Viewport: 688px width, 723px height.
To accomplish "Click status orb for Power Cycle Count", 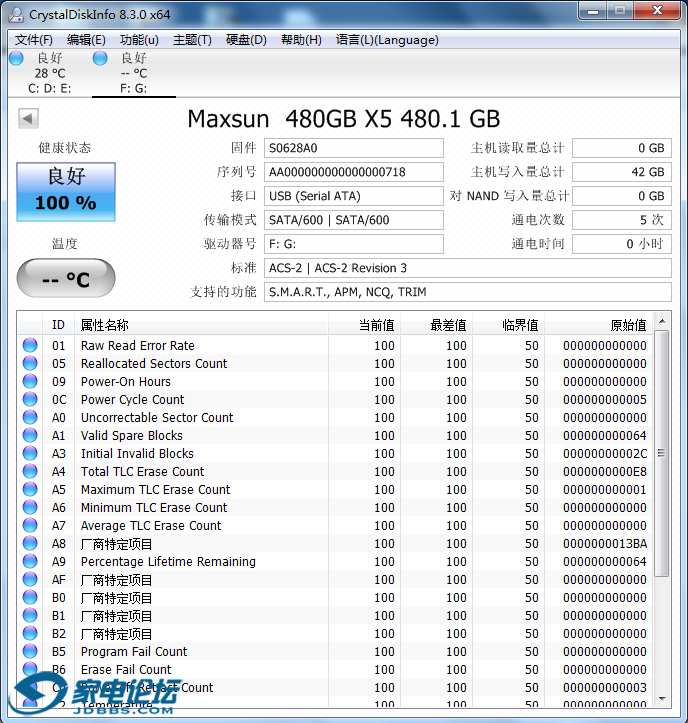I will click(30, 399).
